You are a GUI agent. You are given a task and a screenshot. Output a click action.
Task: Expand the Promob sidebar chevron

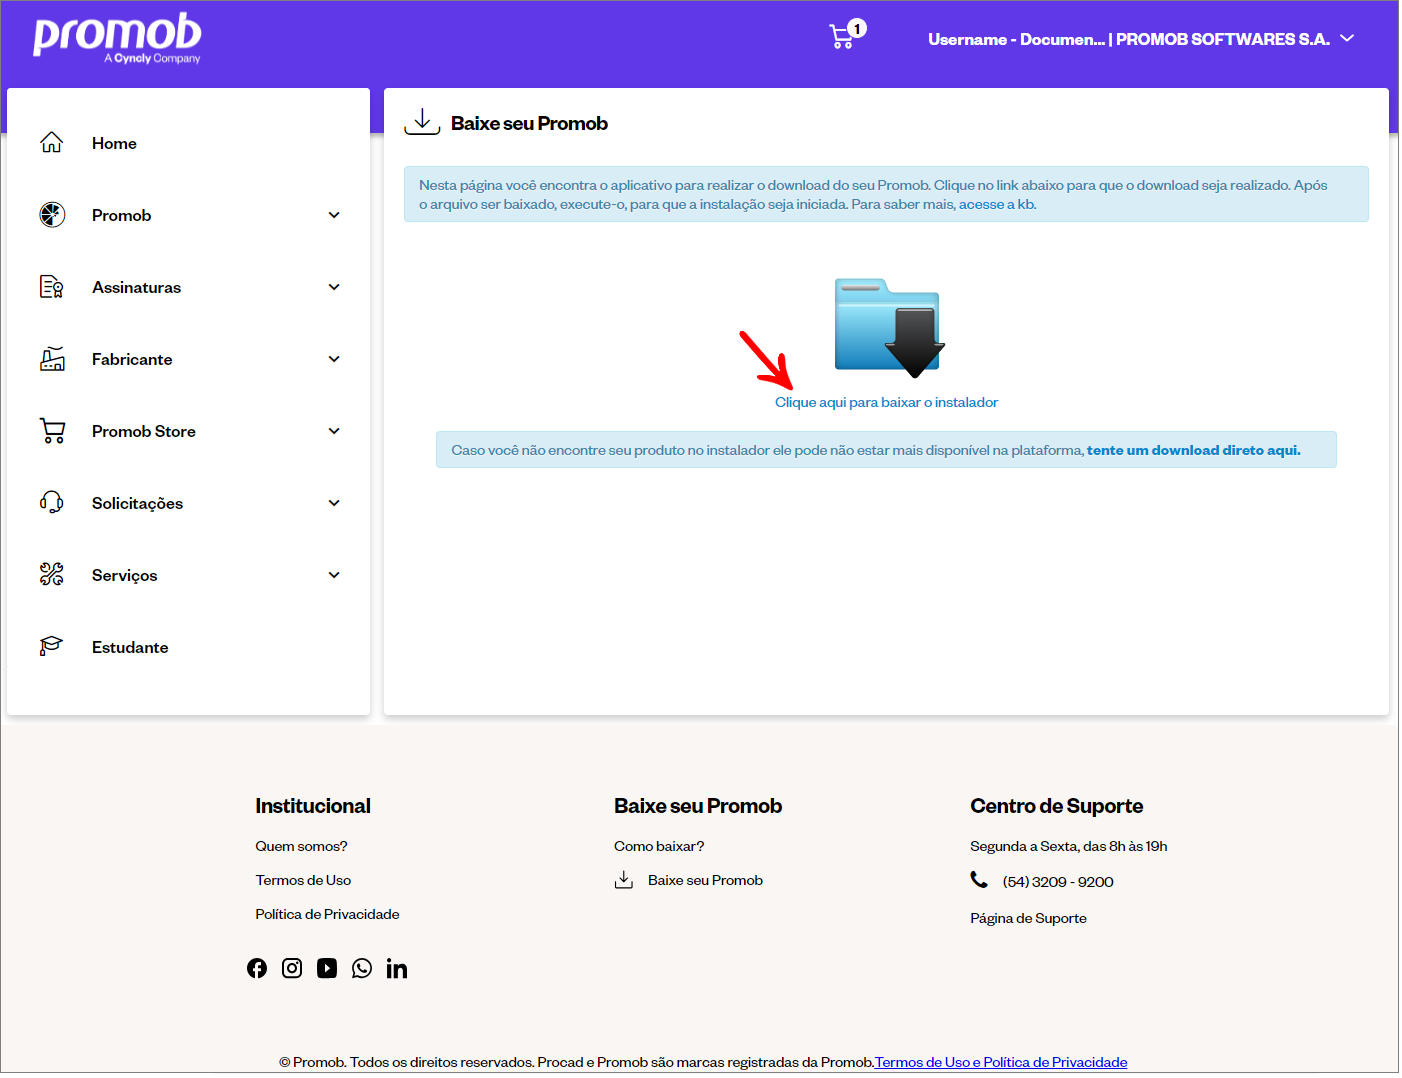point(334,215)
